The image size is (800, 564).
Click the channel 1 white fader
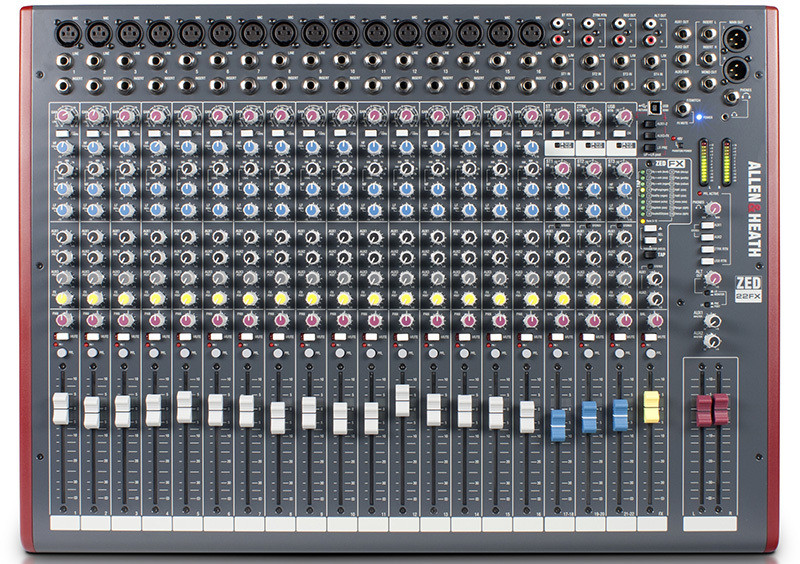[x=61, y=409]
